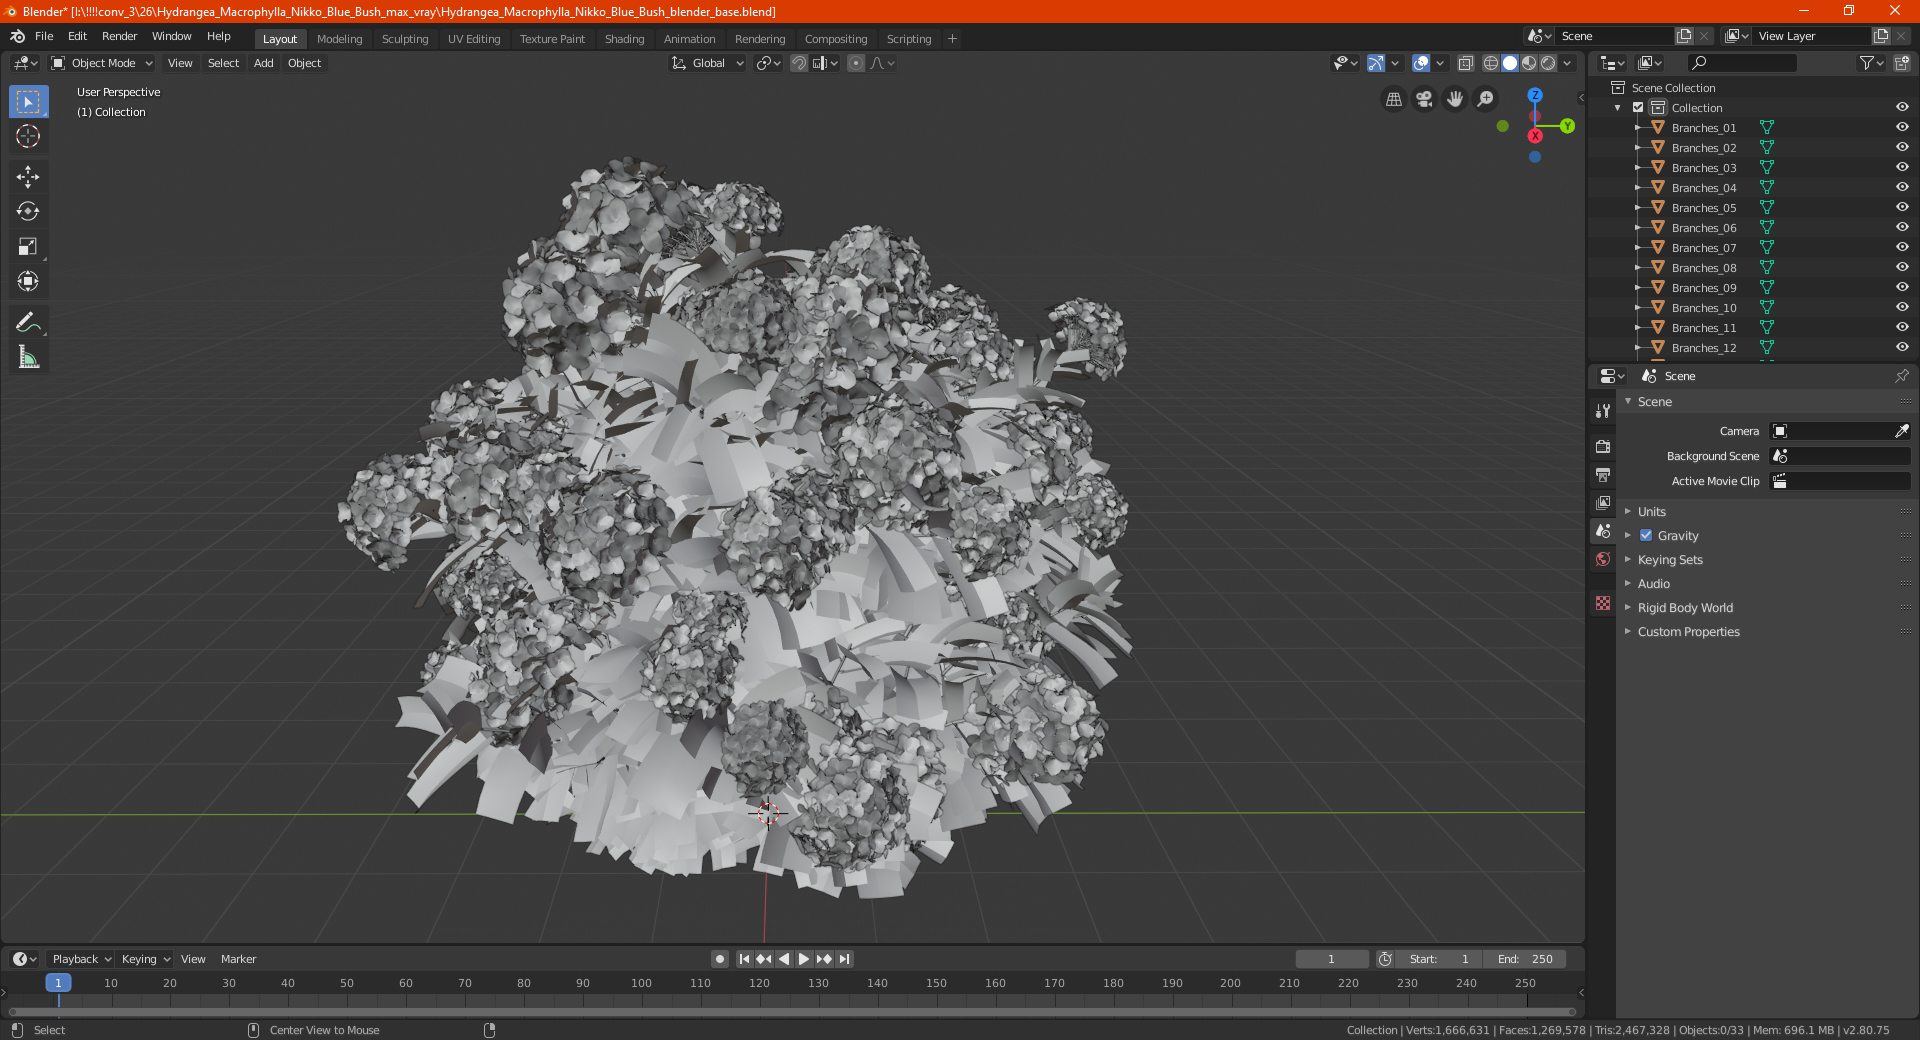The image size is (1920, 1040).
Task: Toggle perspective/orthographic grid view icon
Action: tap(1394, 99)
